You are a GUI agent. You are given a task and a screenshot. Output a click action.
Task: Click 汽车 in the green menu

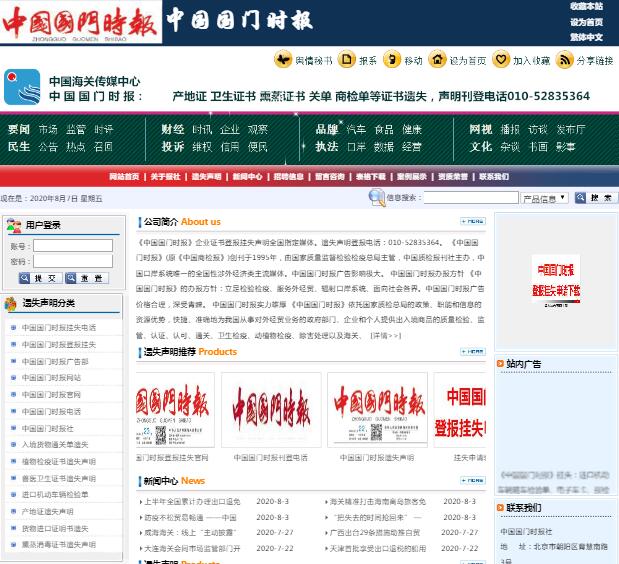point(356,129)
